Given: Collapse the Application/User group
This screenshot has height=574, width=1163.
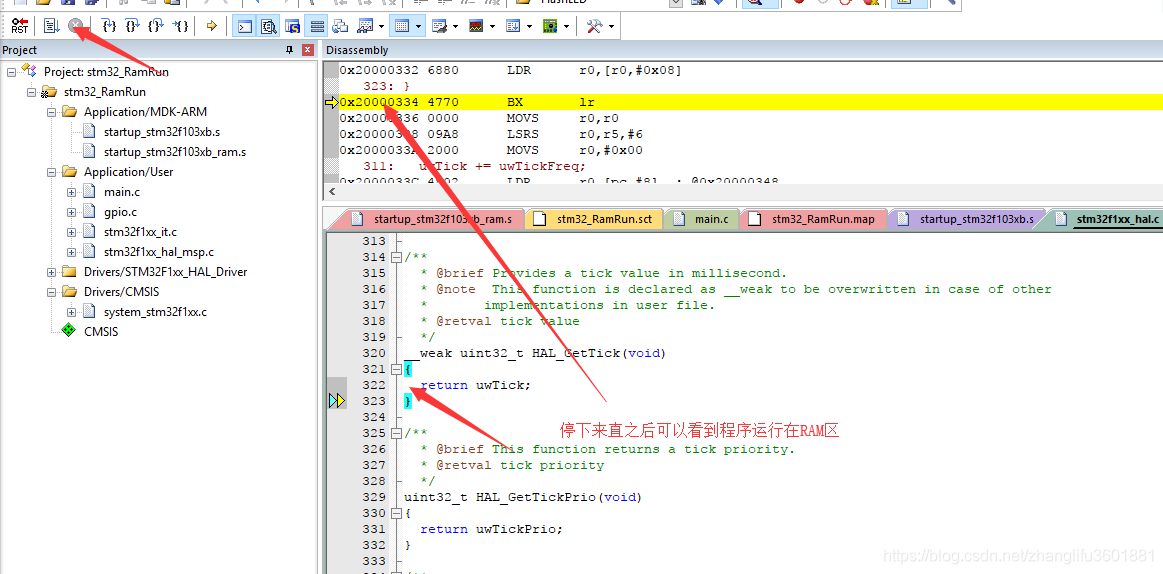Looking at the screenshot, I should point(51,172).
